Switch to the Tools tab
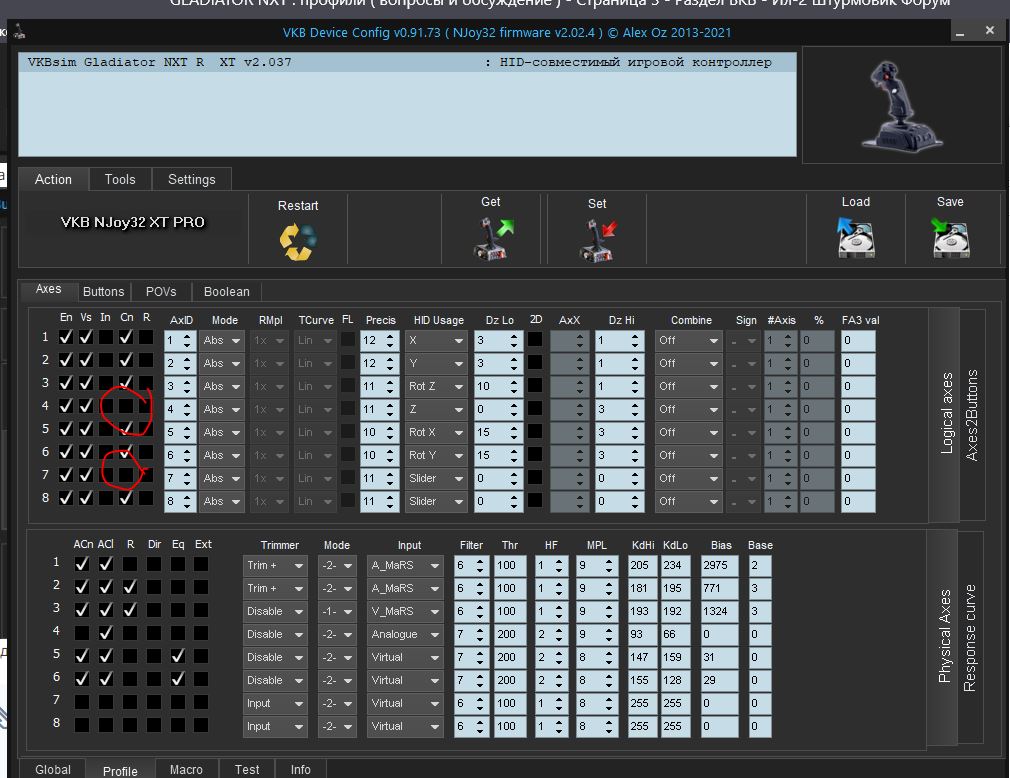 tap(120, 179)
